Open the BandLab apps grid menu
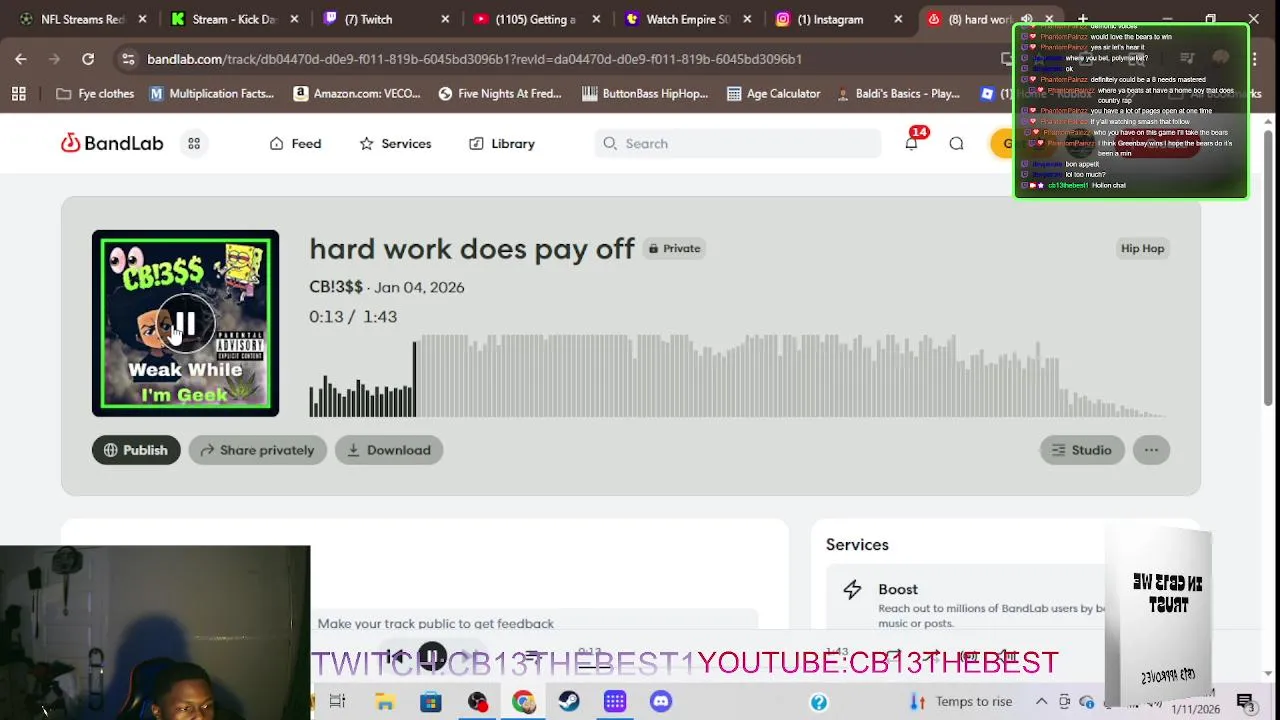Viewport: 1280px width, 720px height. pos(194,143)
